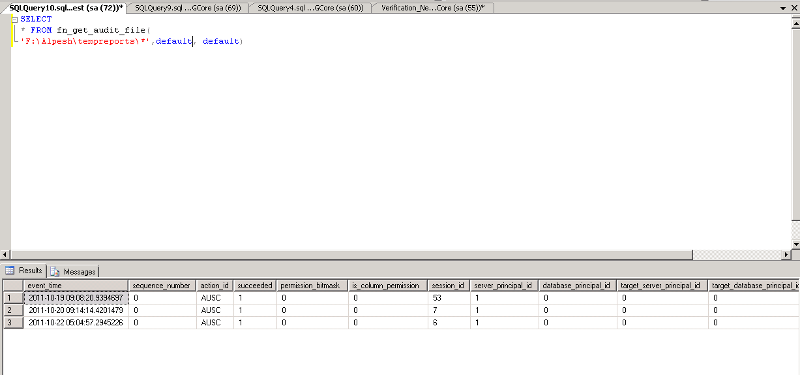Collapse the SELECT statement outline box
The height and width of the screenshot is (375, 800).
pyautogui.click(x=14, y=19)
